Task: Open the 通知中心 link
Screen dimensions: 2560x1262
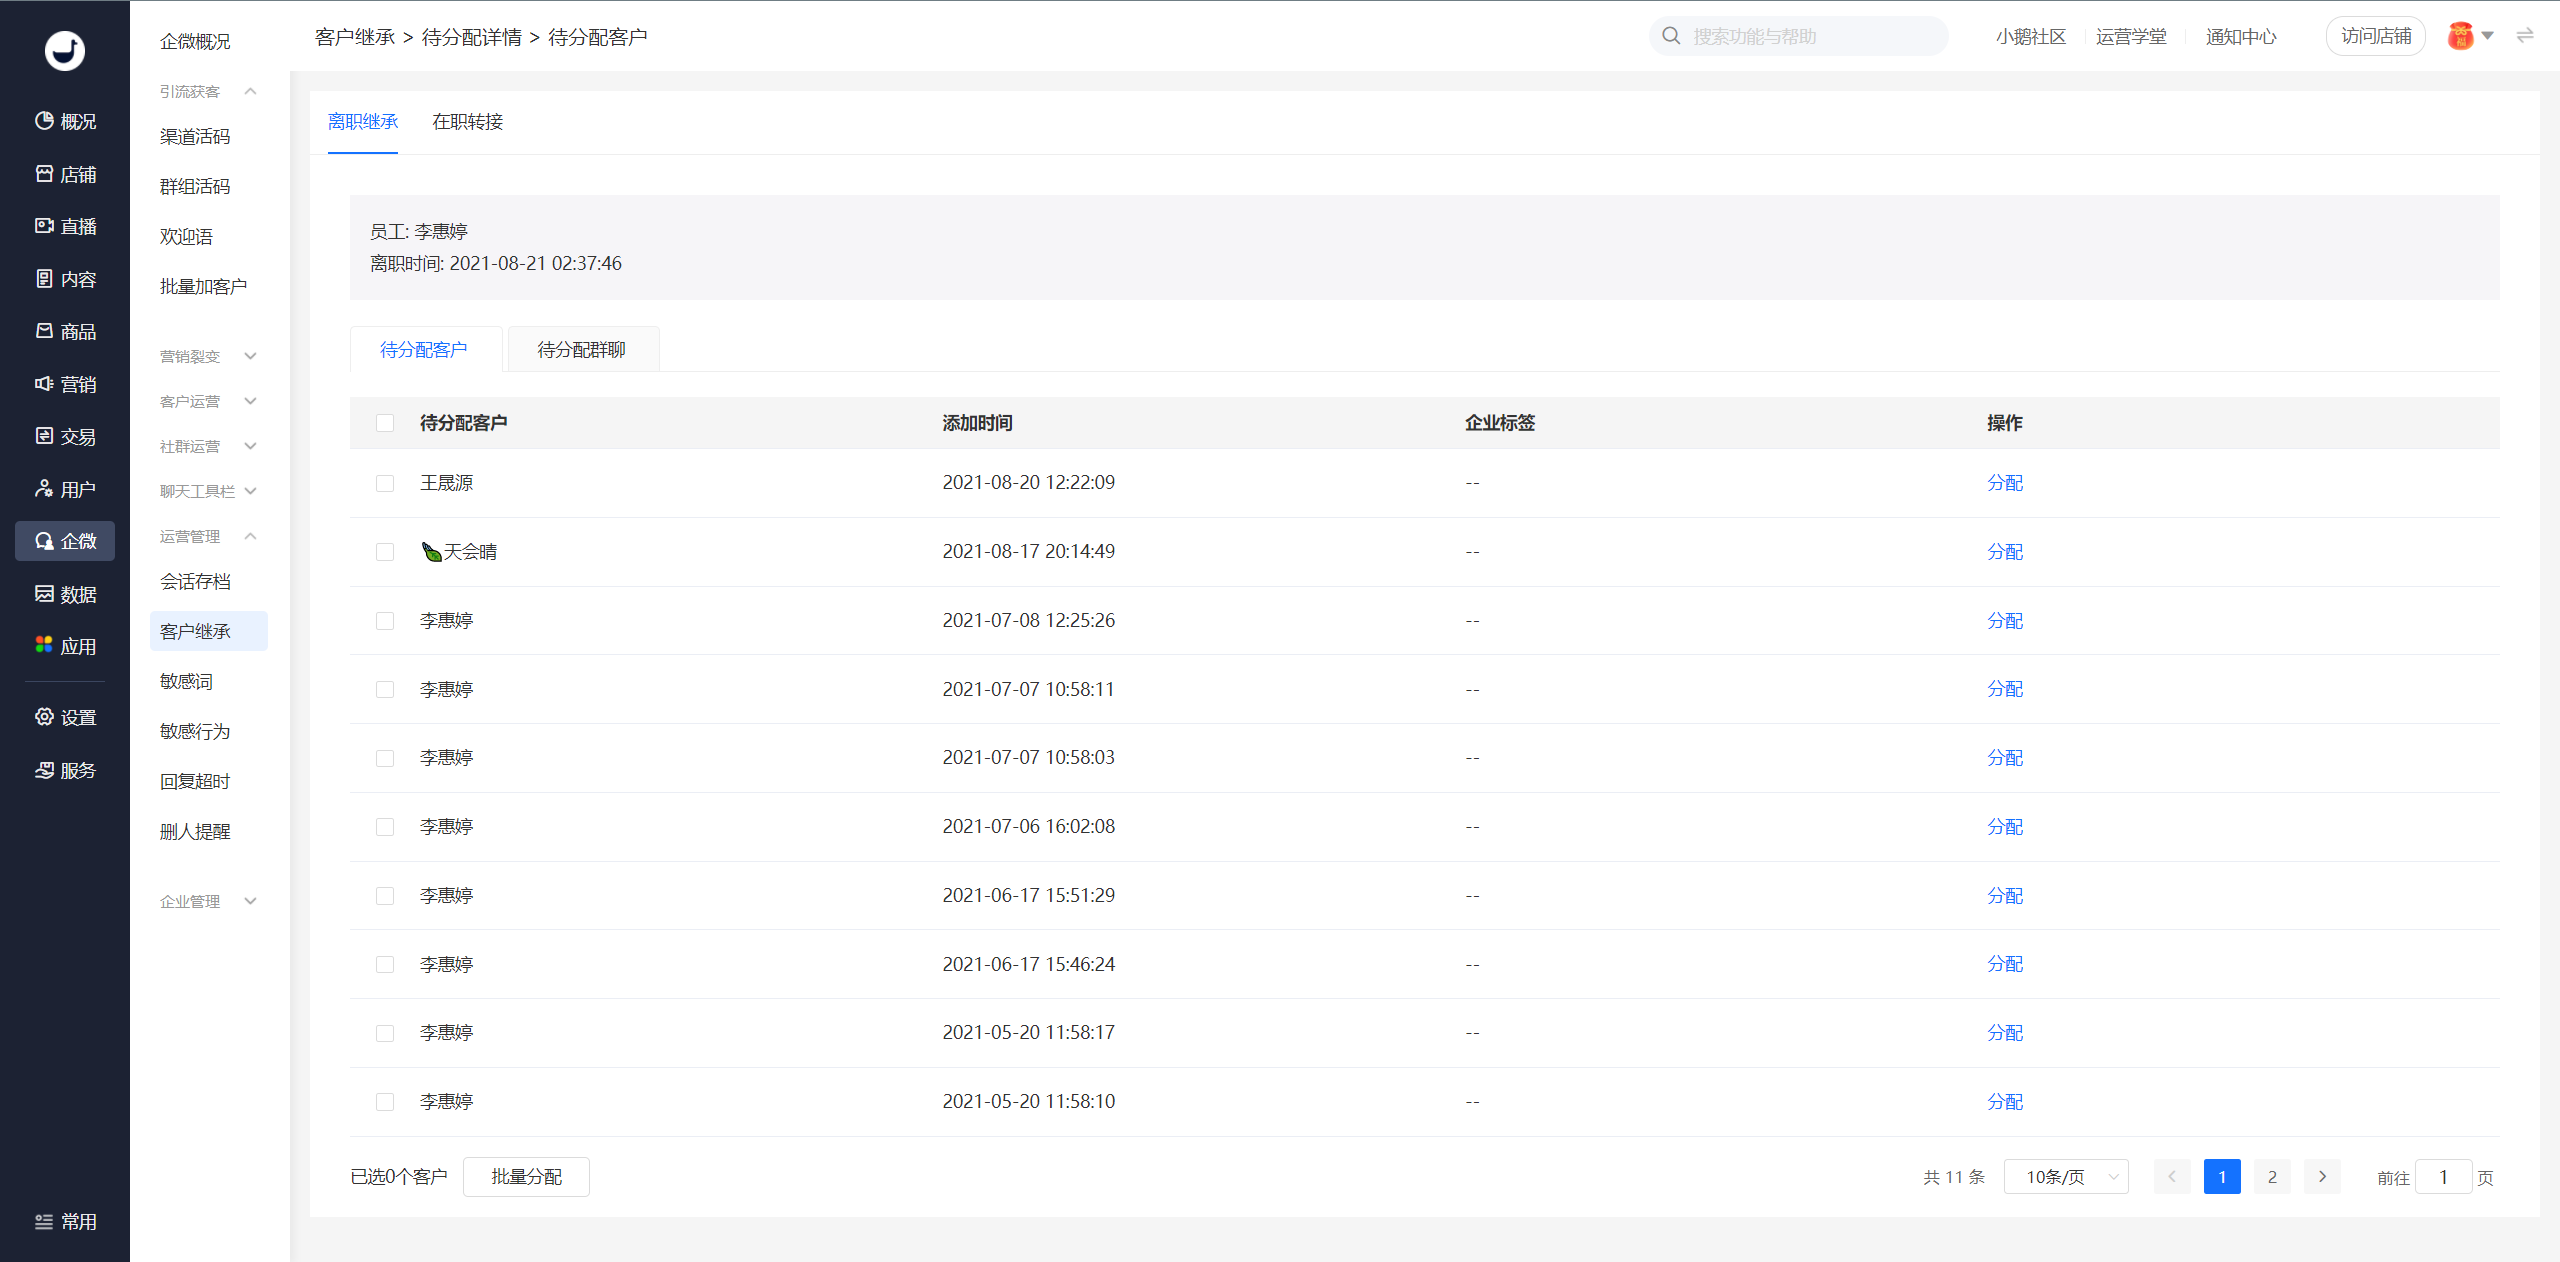Action: (x=2241, y=36)
